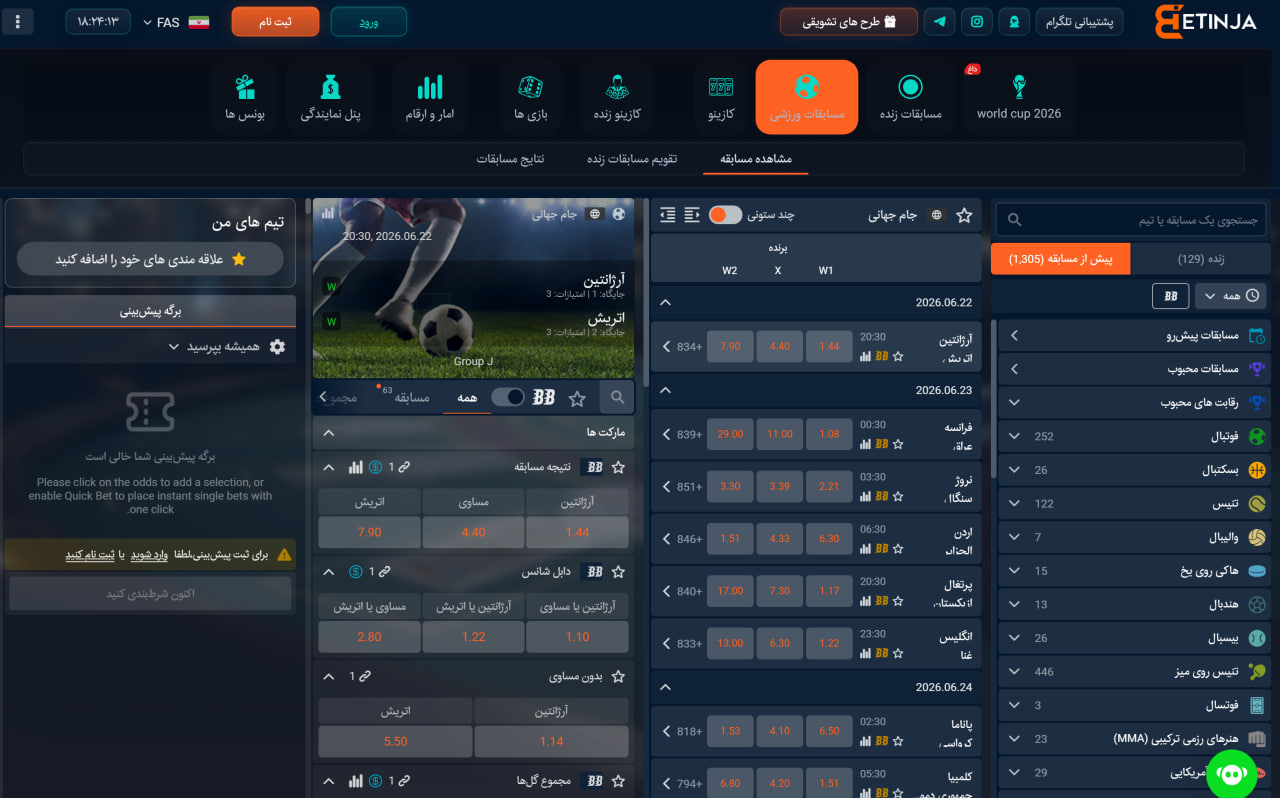Click the login (ورود) button

pyautogui.click(x=369, y=21)
